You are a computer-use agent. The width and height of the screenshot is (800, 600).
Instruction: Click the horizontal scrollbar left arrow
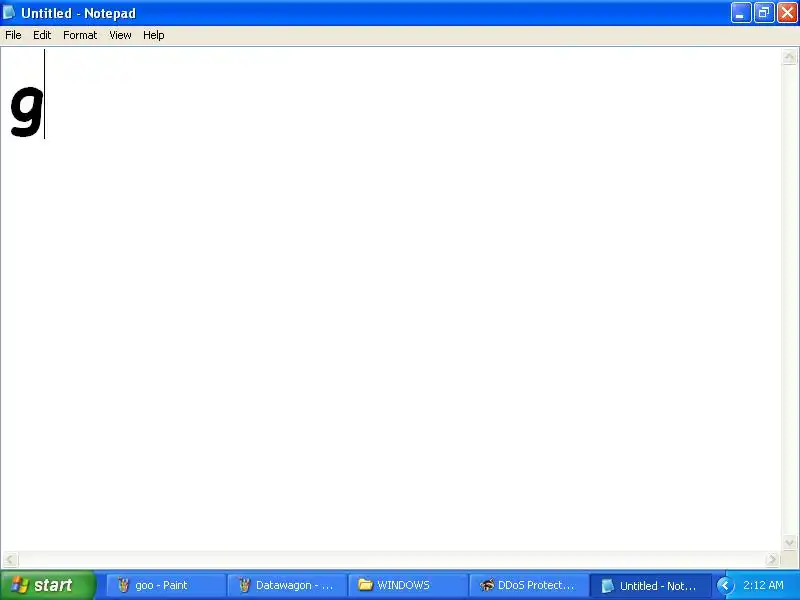[10, 559]
